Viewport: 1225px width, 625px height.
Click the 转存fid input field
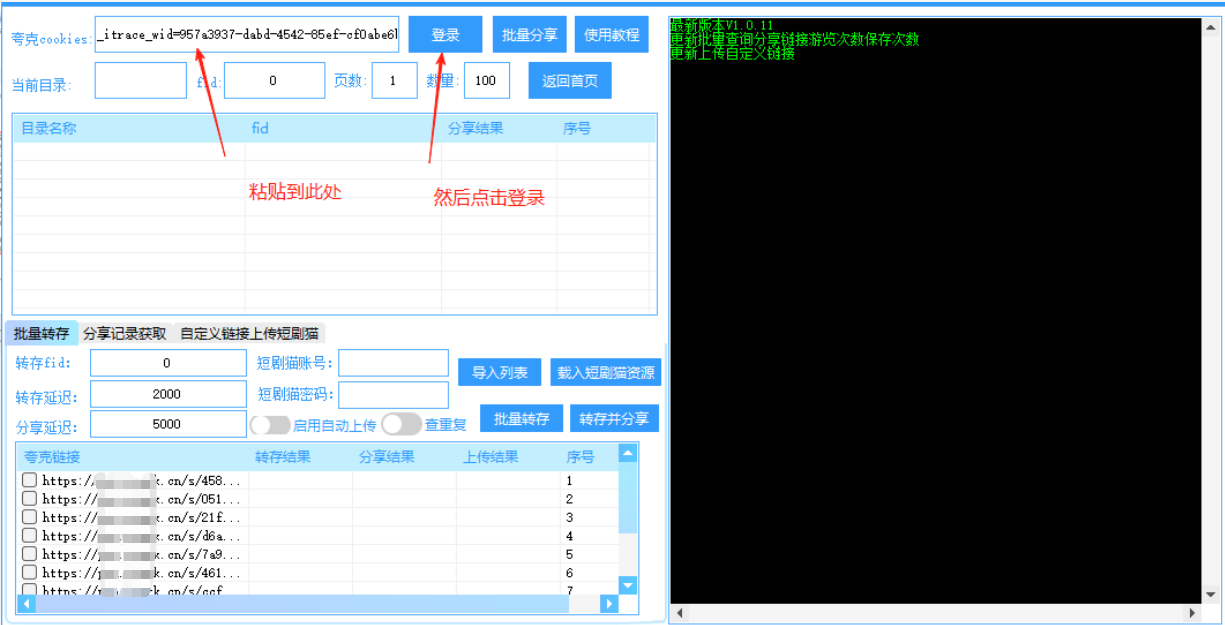pos(168,363)
